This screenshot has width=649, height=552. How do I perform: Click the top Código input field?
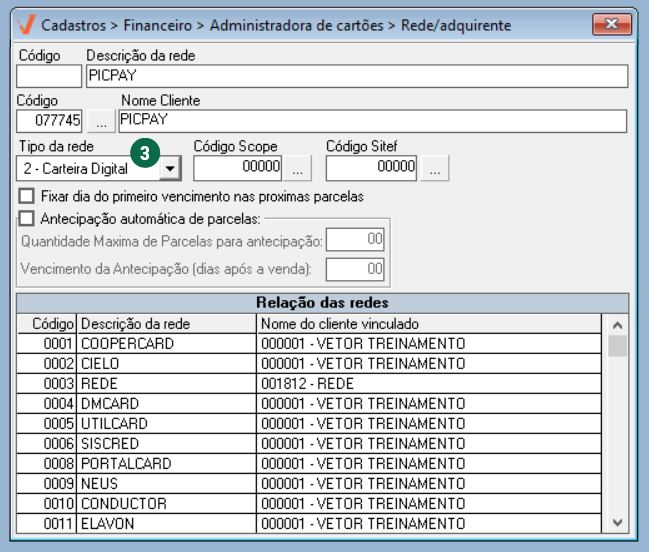pos(49,76)
